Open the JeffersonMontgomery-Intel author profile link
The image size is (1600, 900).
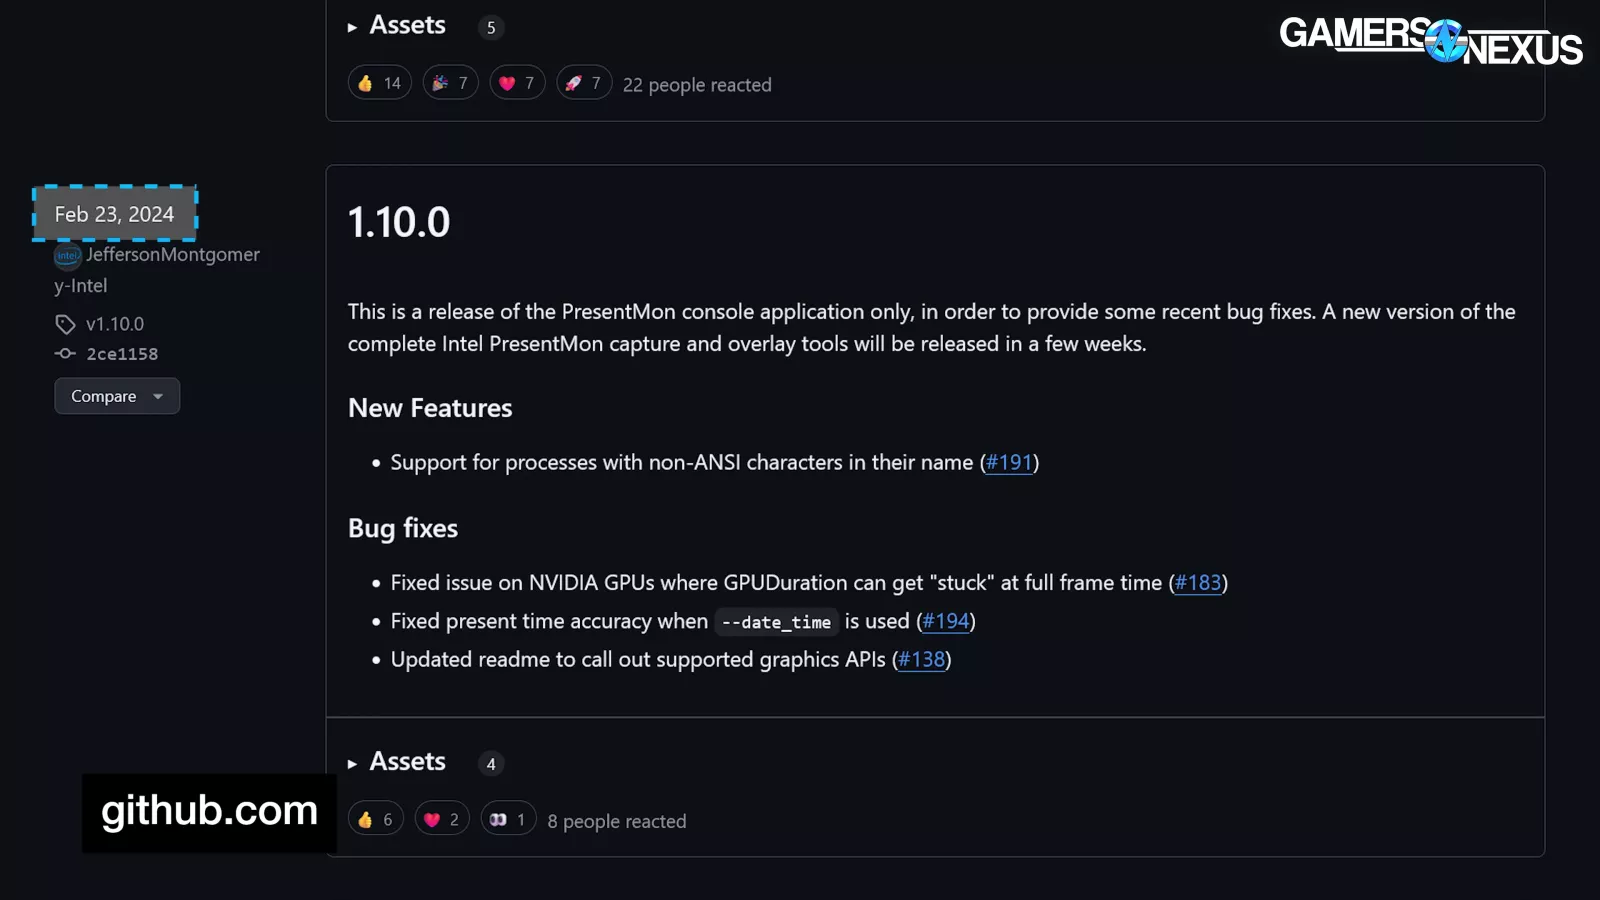172,255
